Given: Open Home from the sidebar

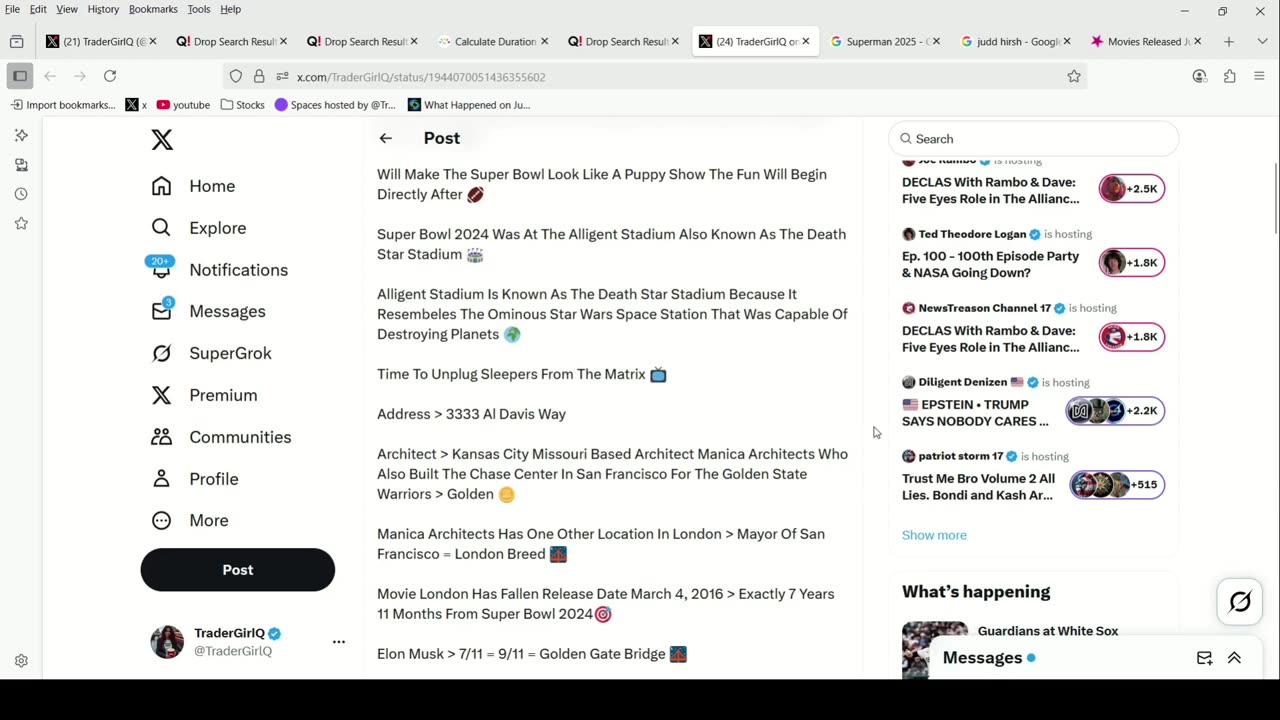Looking at the screenshot, I should (x=193, y=186).
